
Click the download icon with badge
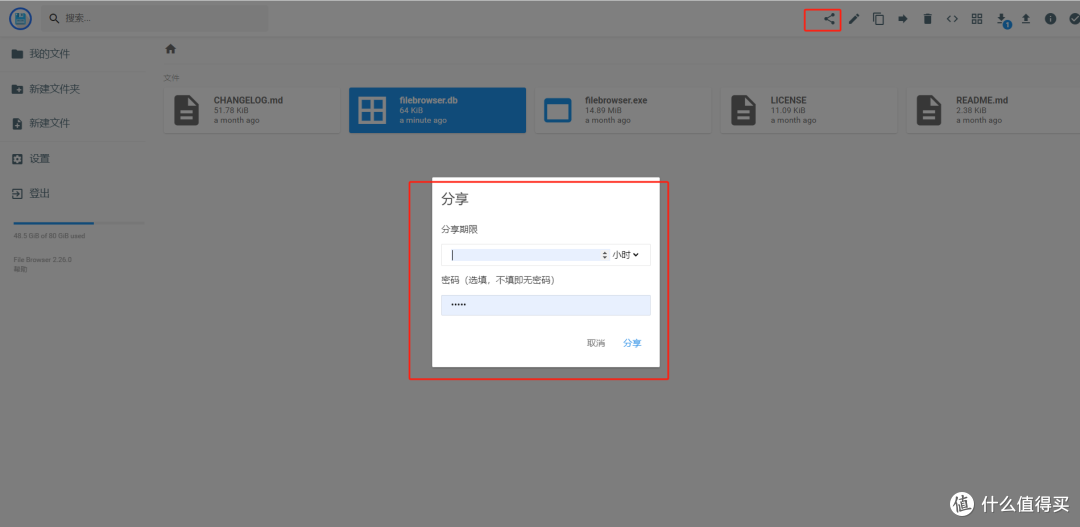tap(1002, 20)
